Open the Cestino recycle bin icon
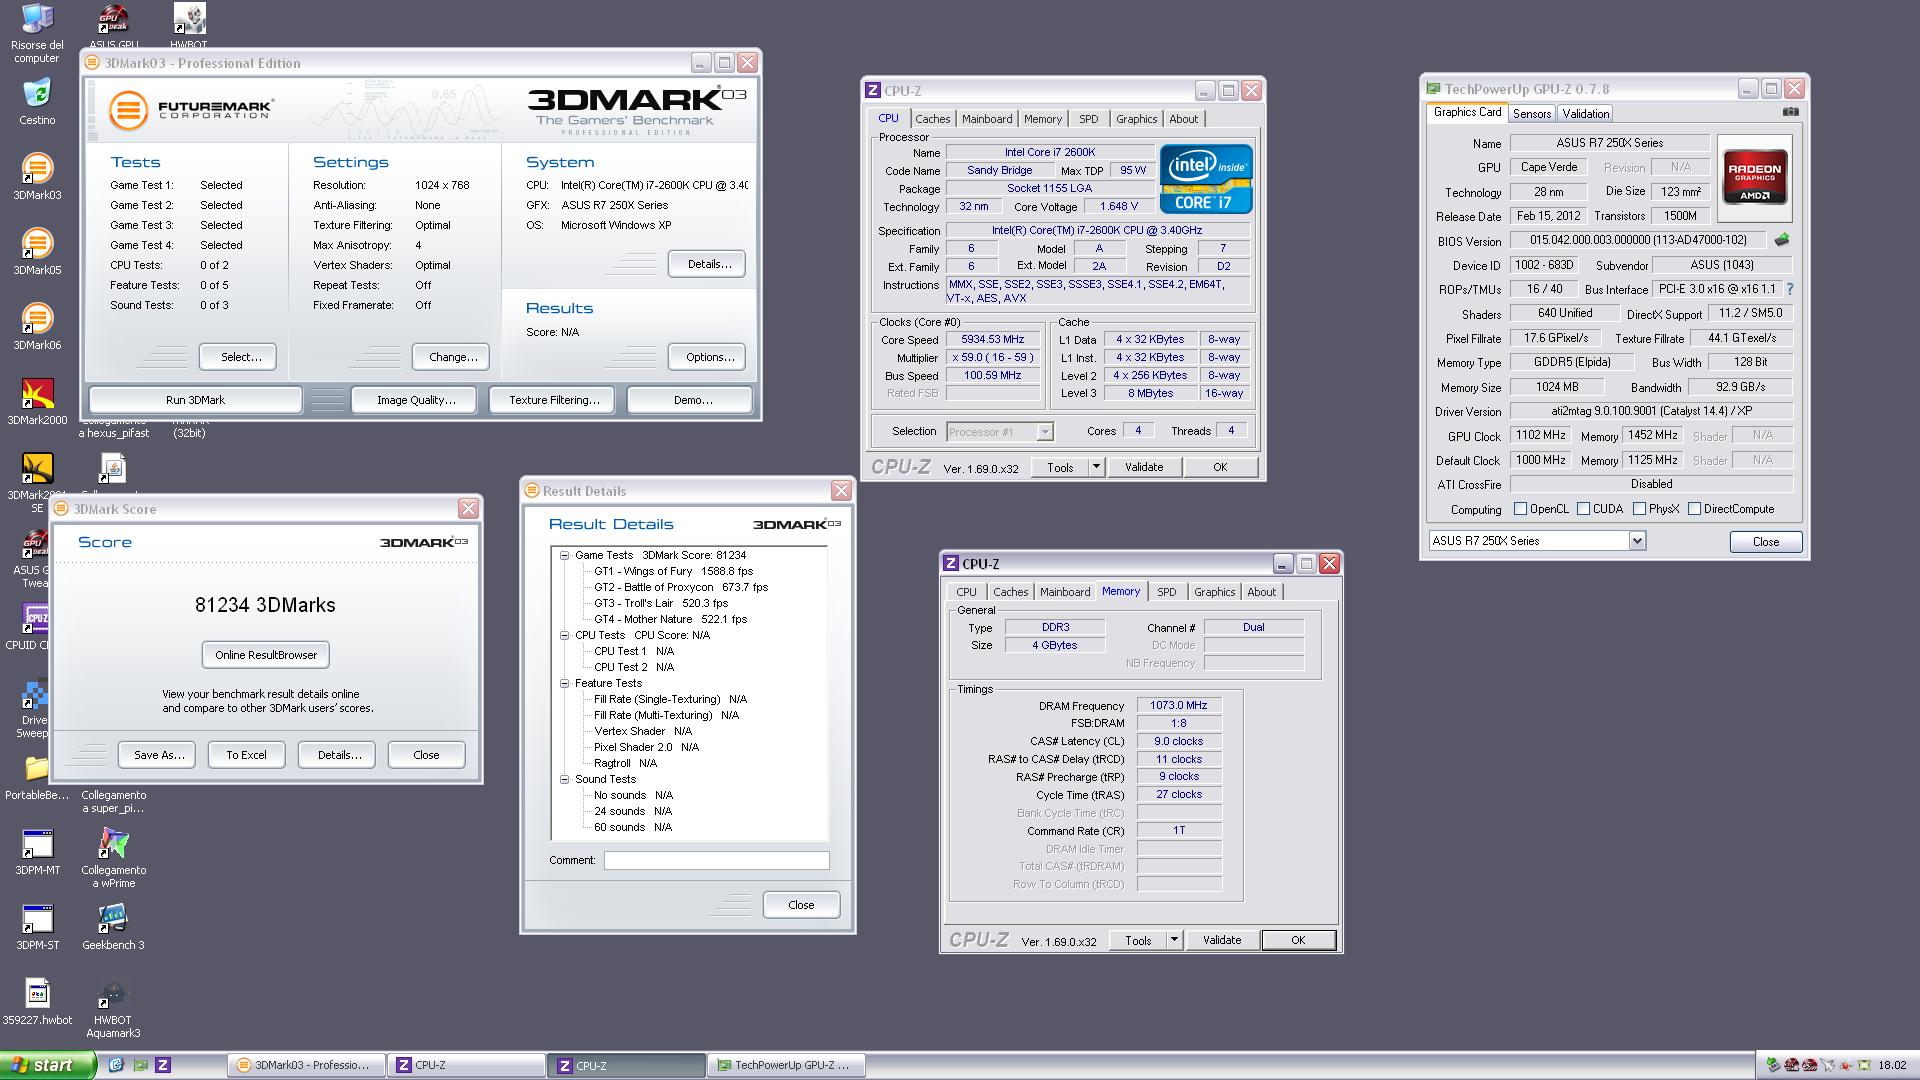This screenshot has width=1920, height=1080. (x=37, y=102)
